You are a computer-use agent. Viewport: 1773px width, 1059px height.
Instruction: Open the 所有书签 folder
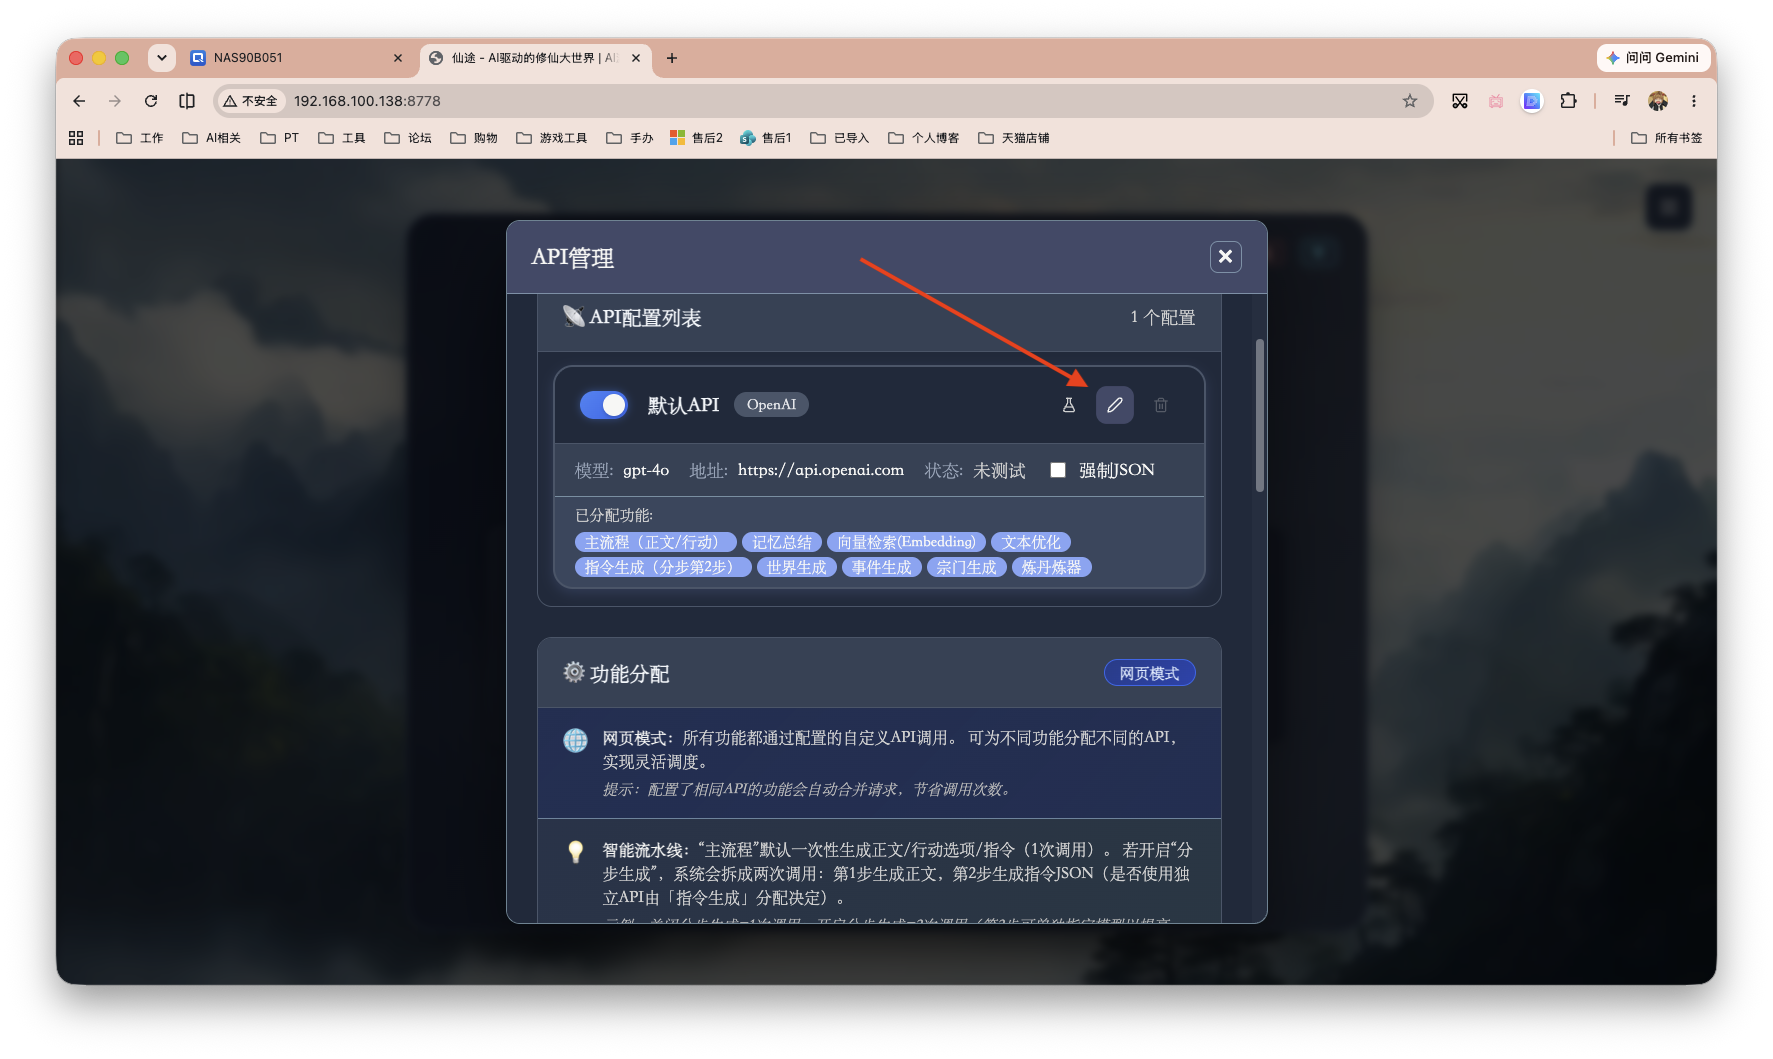click(1666, 138)
